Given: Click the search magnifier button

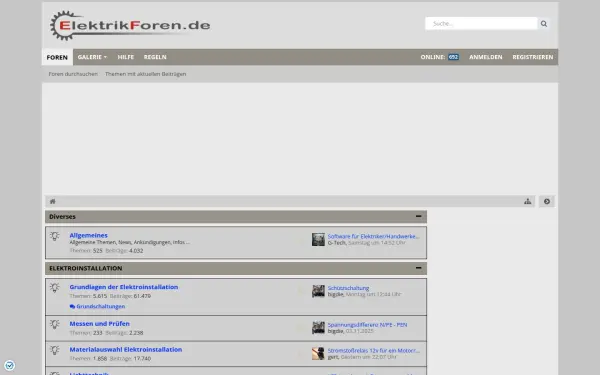Looking at the screenshot, I should click(x=544, y=24).
